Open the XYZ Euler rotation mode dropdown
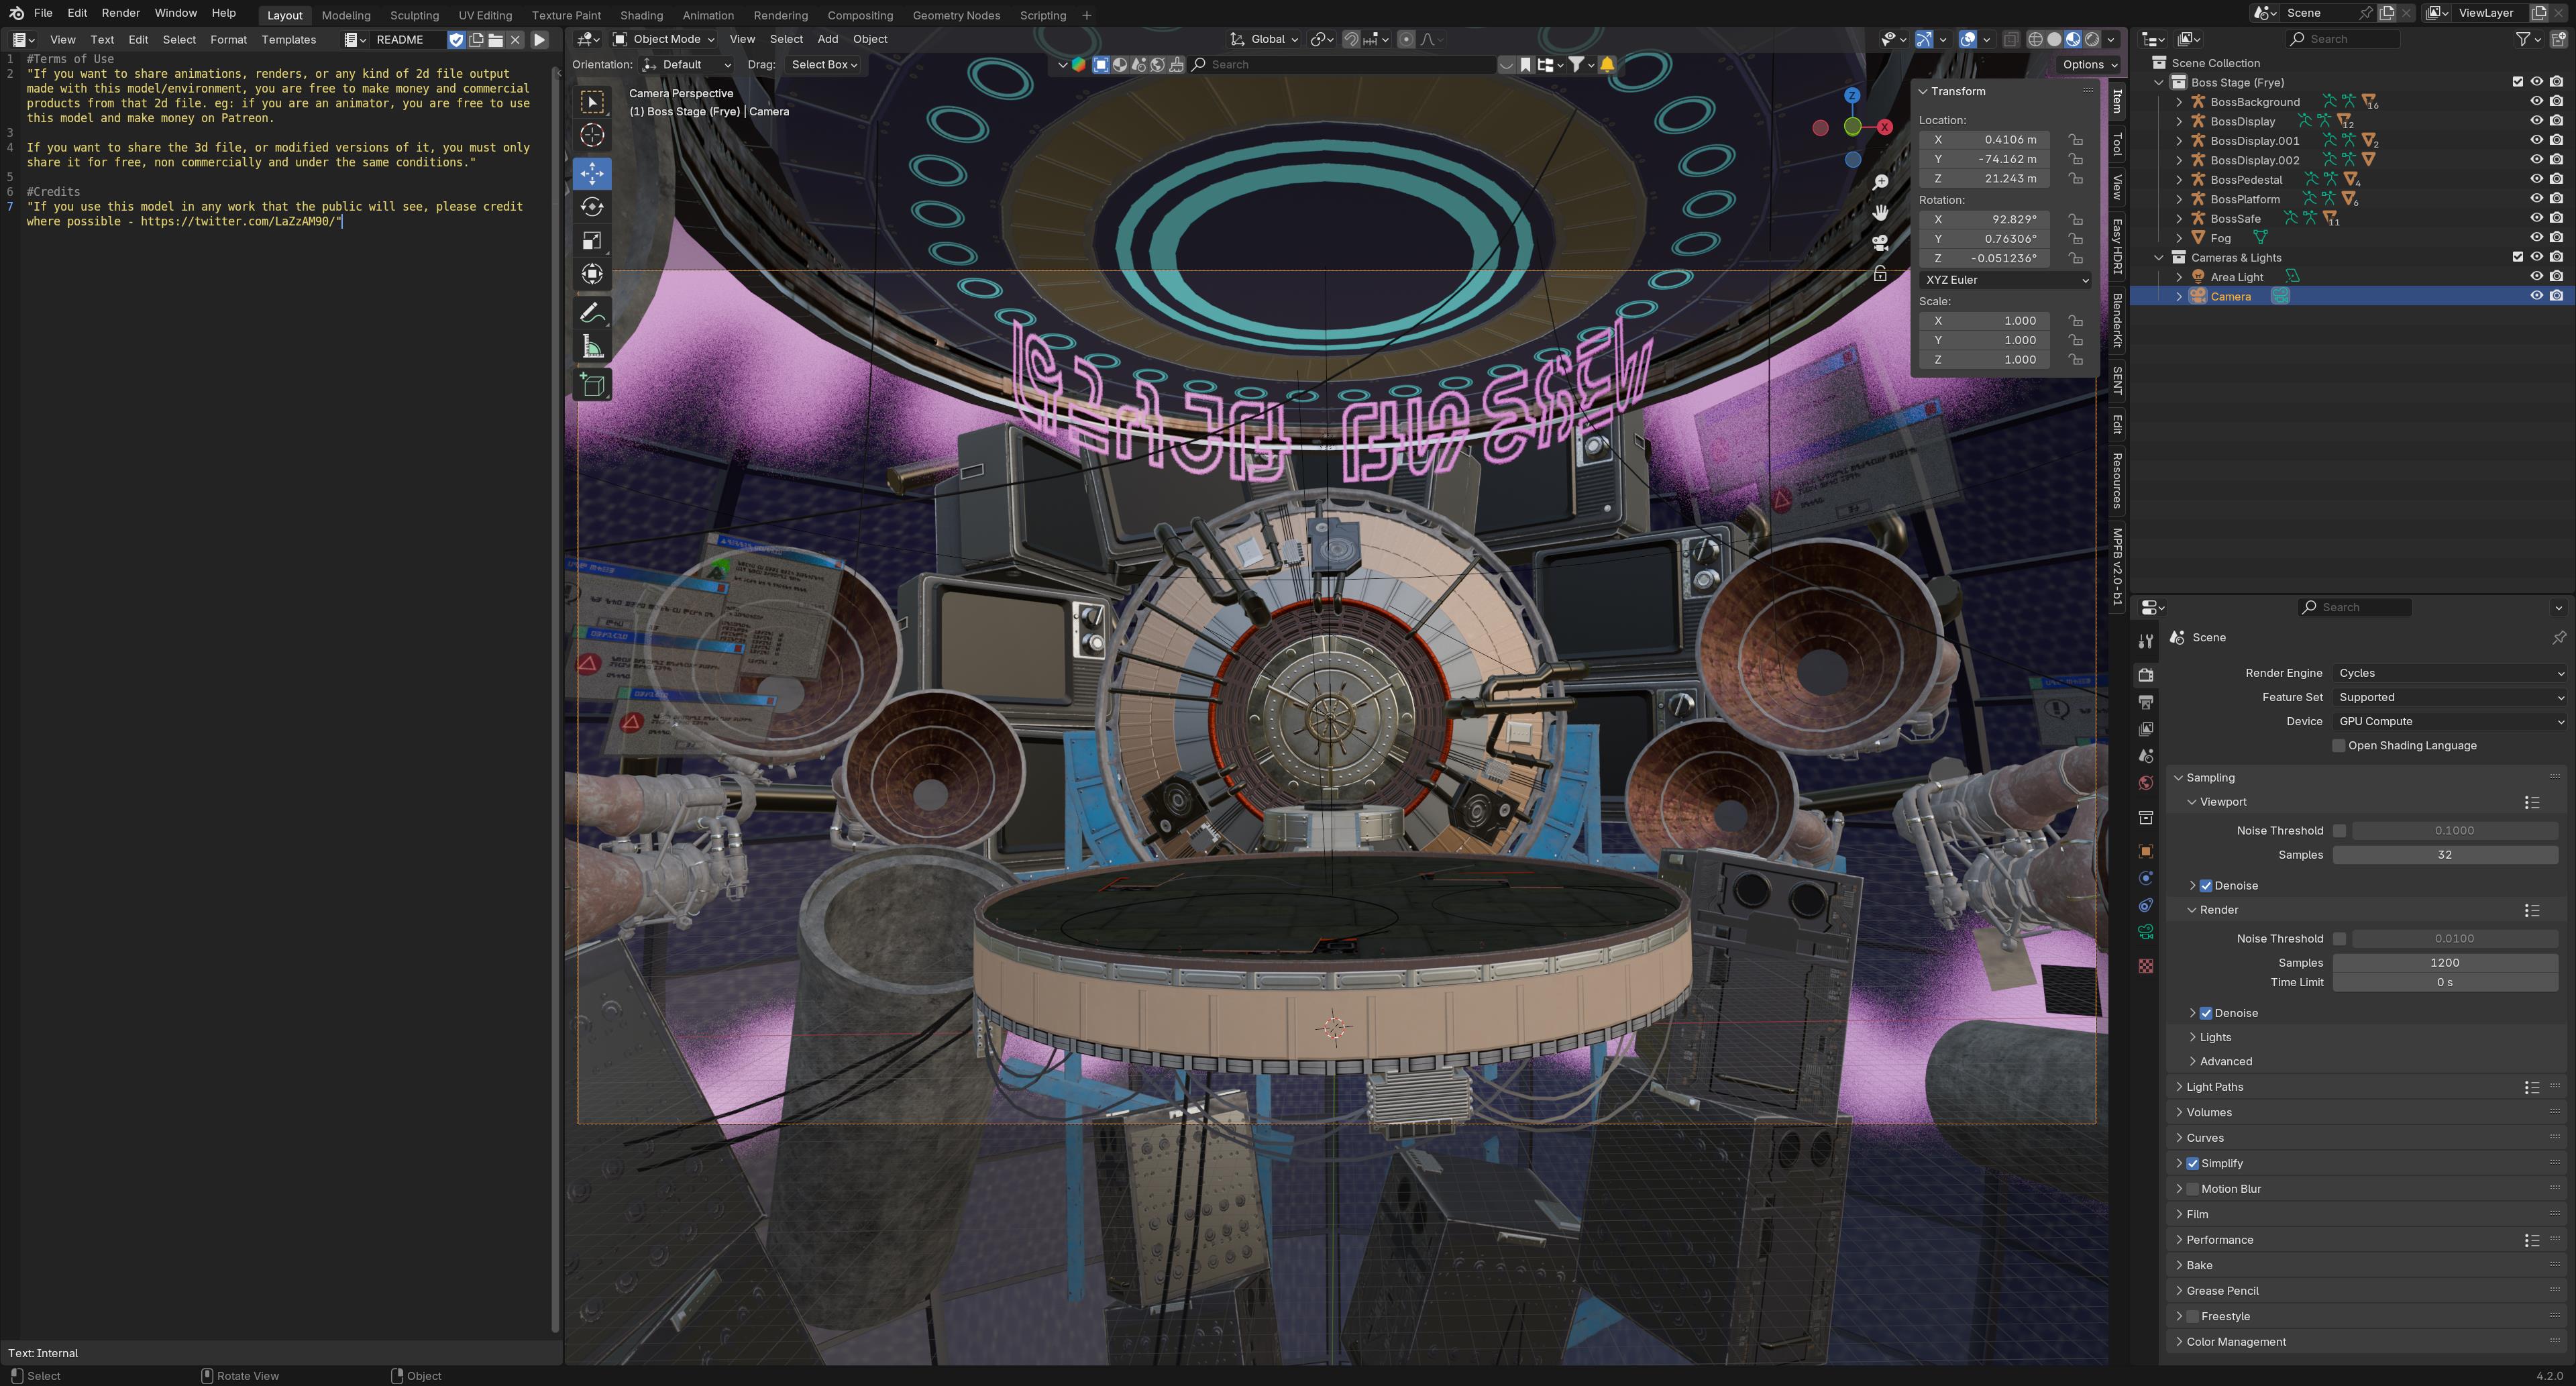Screen dimensions: 2576x1386 [2005, 280]
